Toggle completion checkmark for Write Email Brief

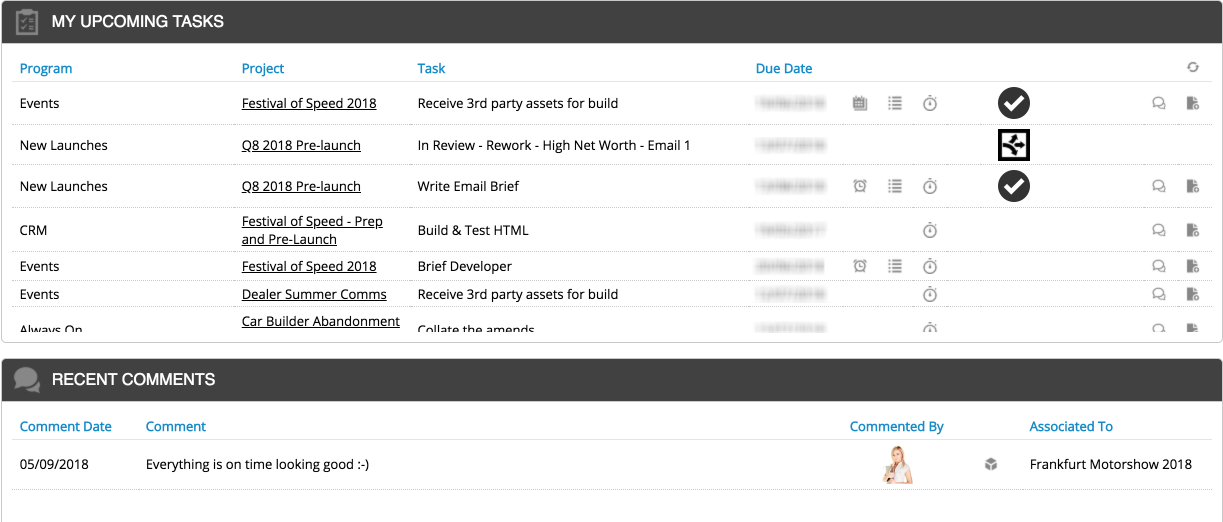point(1013,186)
